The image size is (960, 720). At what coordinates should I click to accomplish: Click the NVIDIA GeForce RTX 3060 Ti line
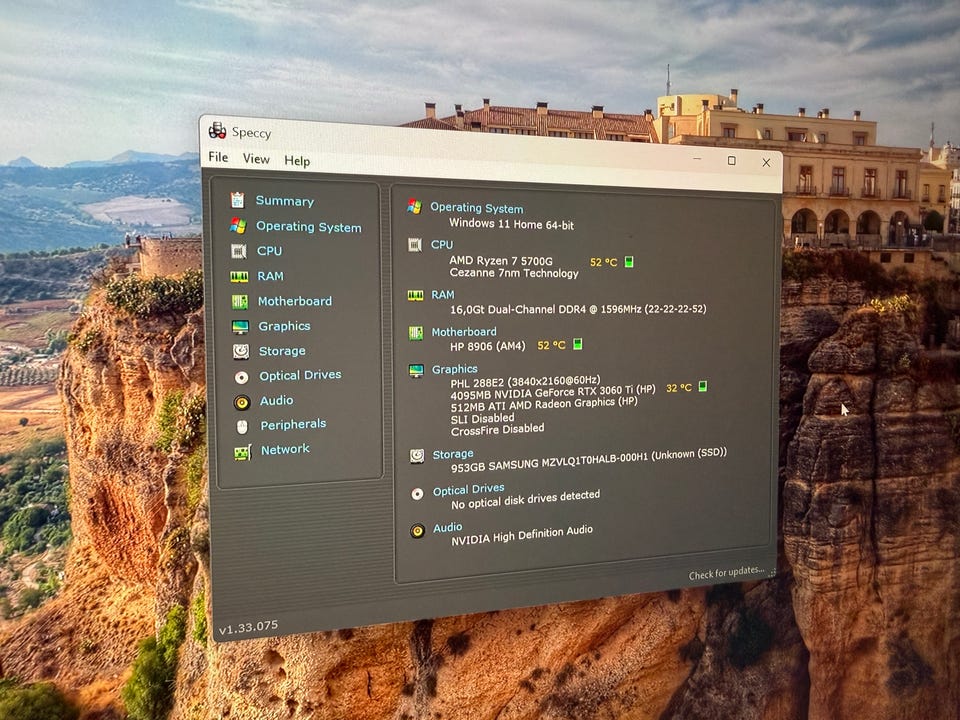click(553, 392)
